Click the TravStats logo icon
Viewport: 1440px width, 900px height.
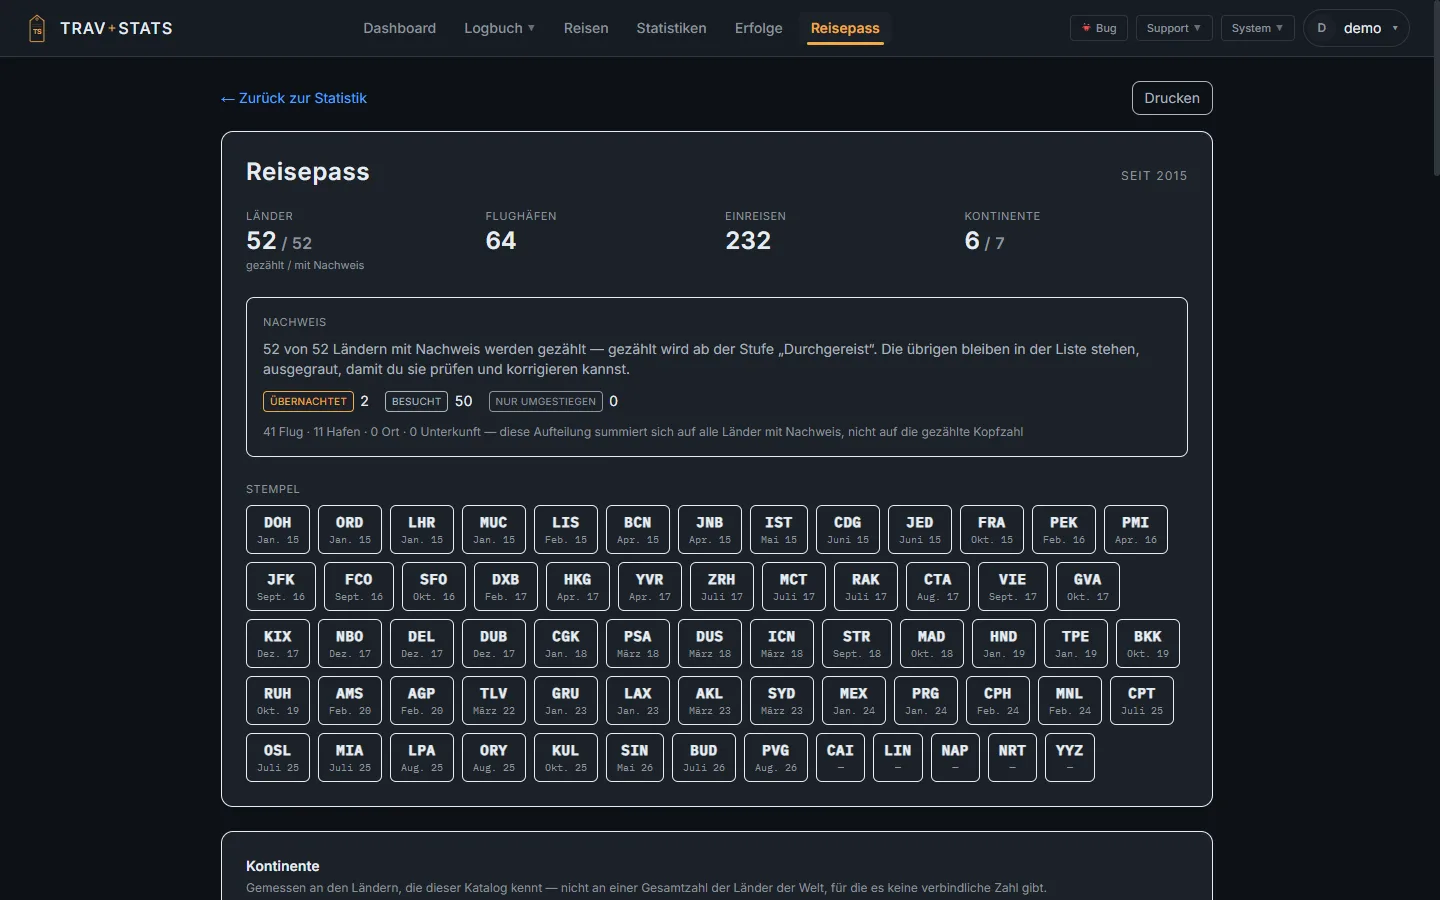pos(37,28)
